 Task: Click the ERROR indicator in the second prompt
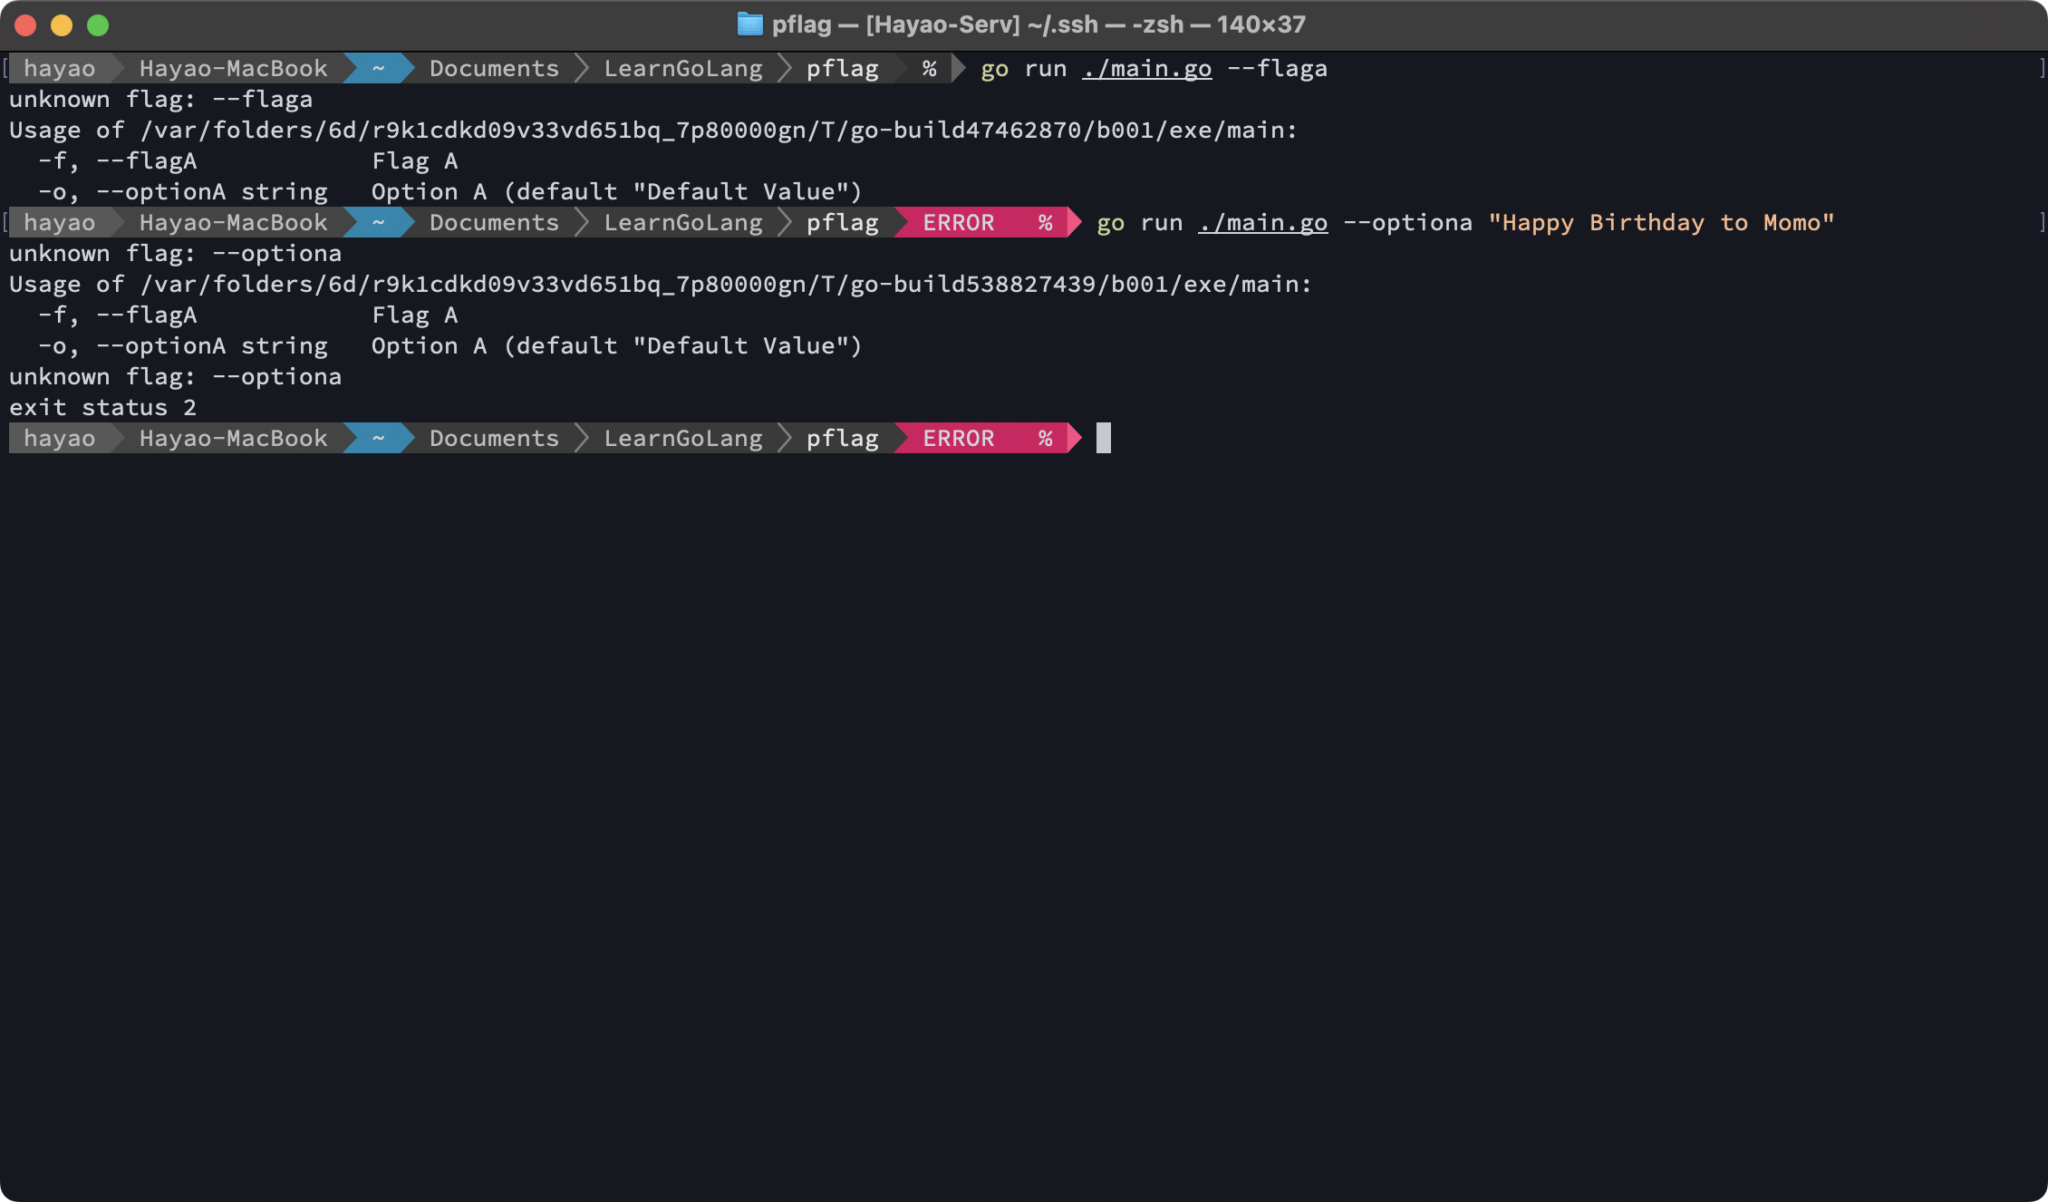coord(958,222)
